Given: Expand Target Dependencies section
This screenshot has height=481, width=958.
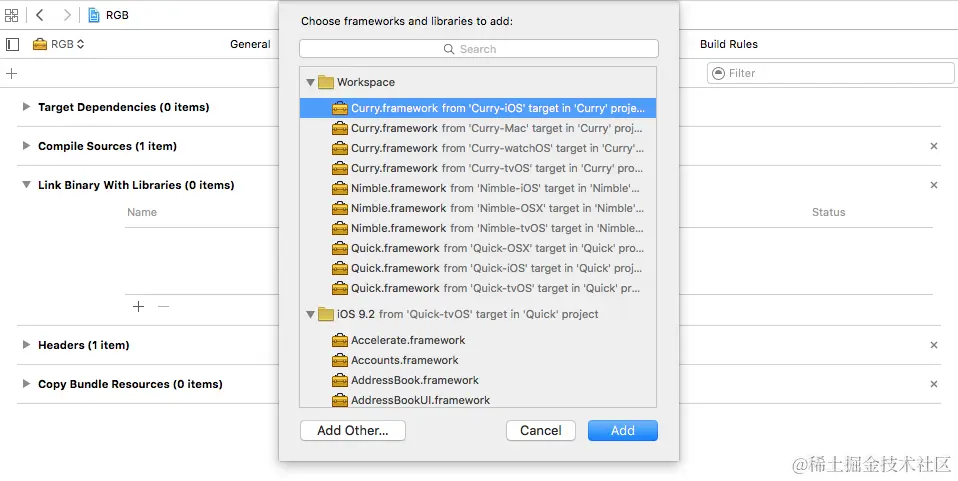Looking at the screenshot, I should click(26, 106).
